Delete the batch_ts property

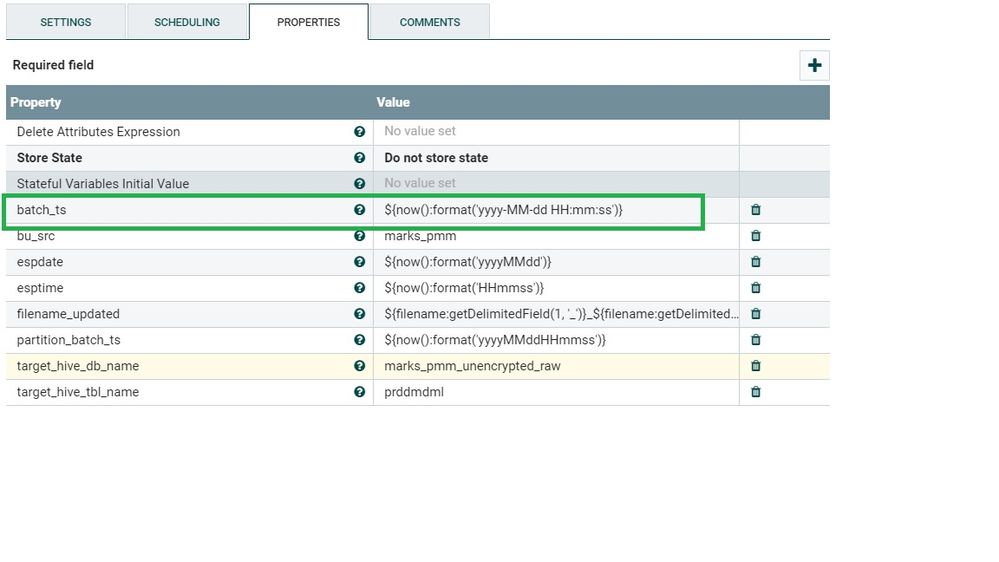point(756,210)
